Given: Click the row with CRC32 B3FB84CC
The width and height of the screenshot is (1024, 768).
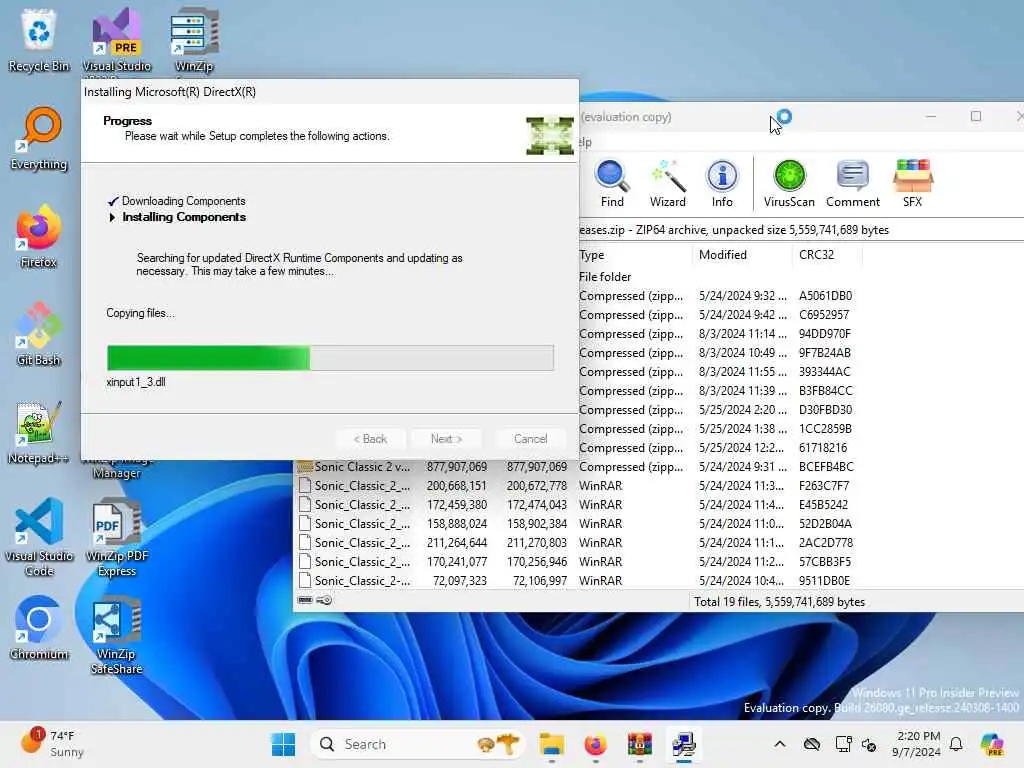Looking at the screenshot, I should point(720,391).
